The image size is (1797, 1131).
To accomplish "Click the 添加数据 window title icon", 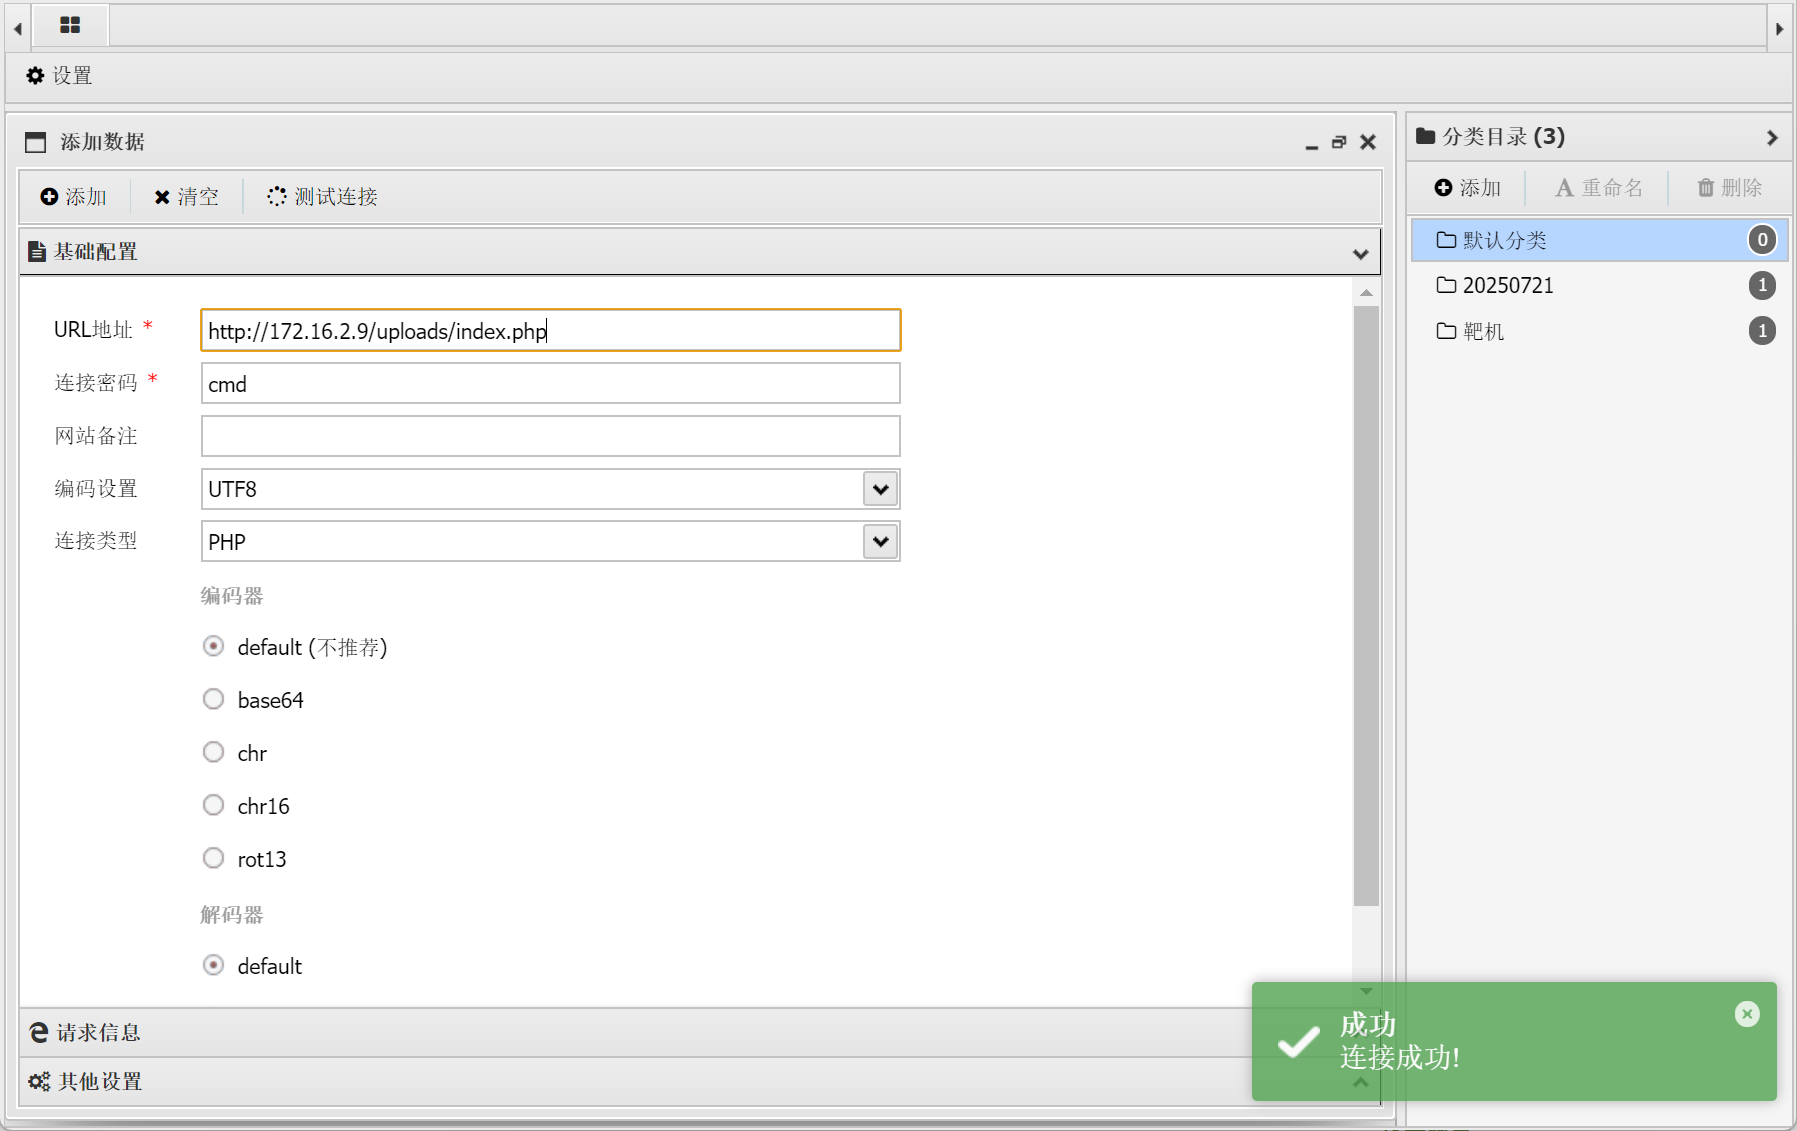I will coord(35,143).
